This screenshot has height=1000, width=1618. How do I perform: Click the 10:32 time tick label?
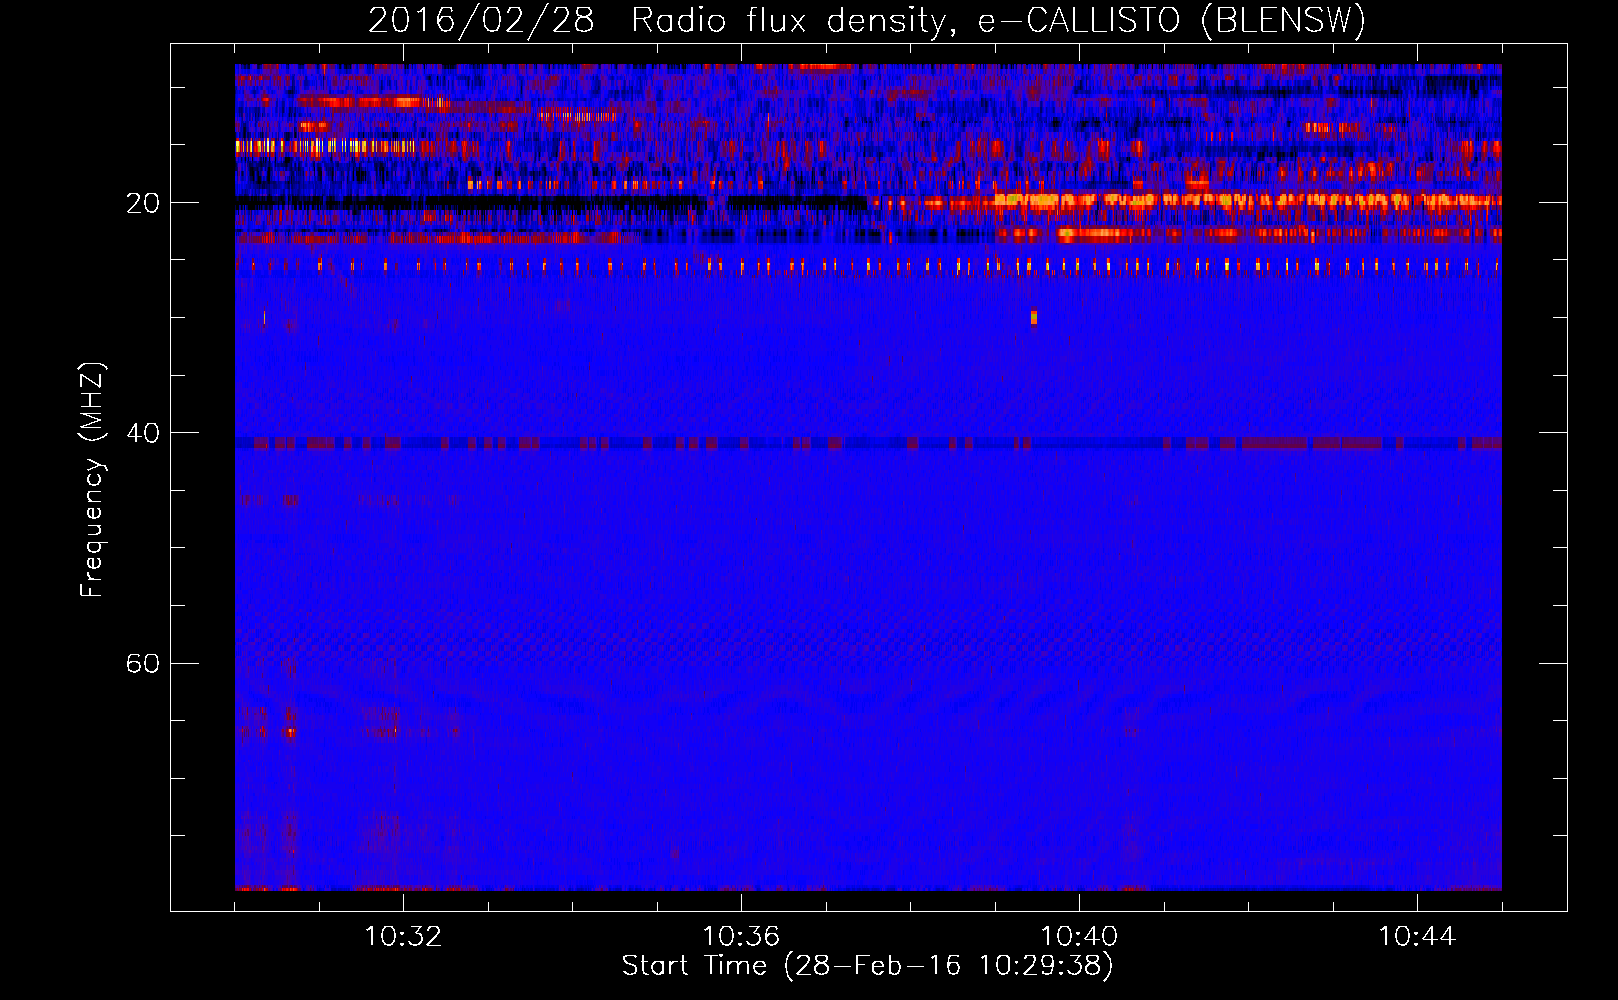(403, 937)
